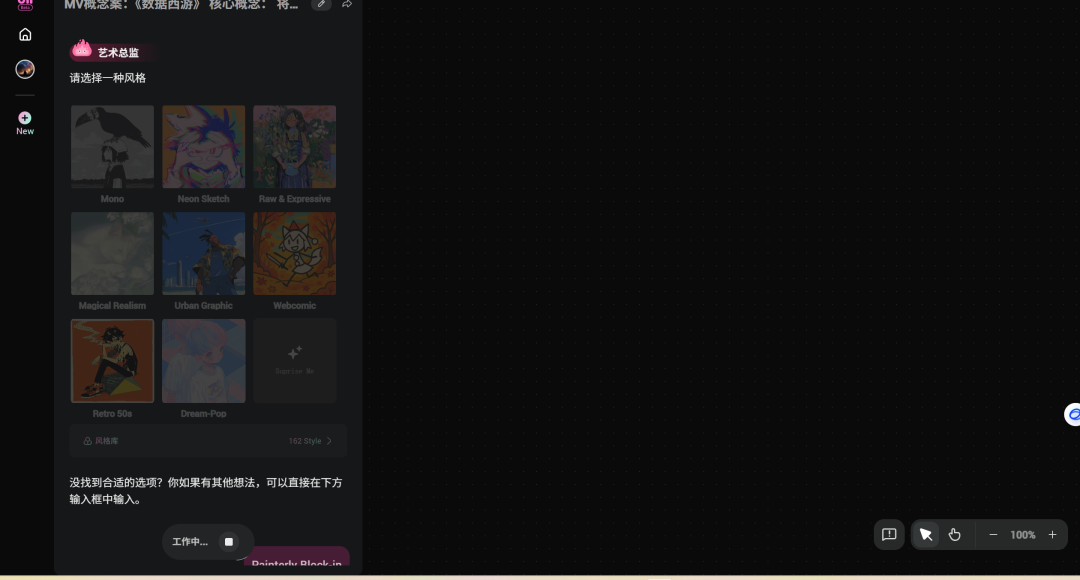This screenshot has height=580, width=1080.
Task: Zoom out with the minus button
Action: (x=993, y=535)
